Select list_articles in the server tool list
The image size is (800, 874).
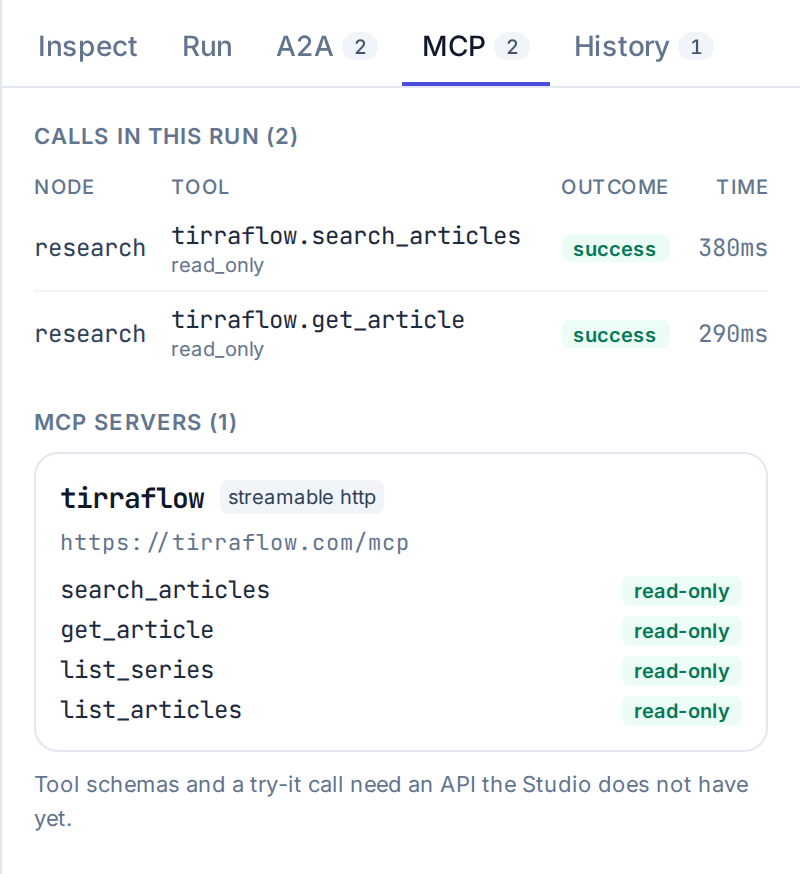[x=151, y=710]
